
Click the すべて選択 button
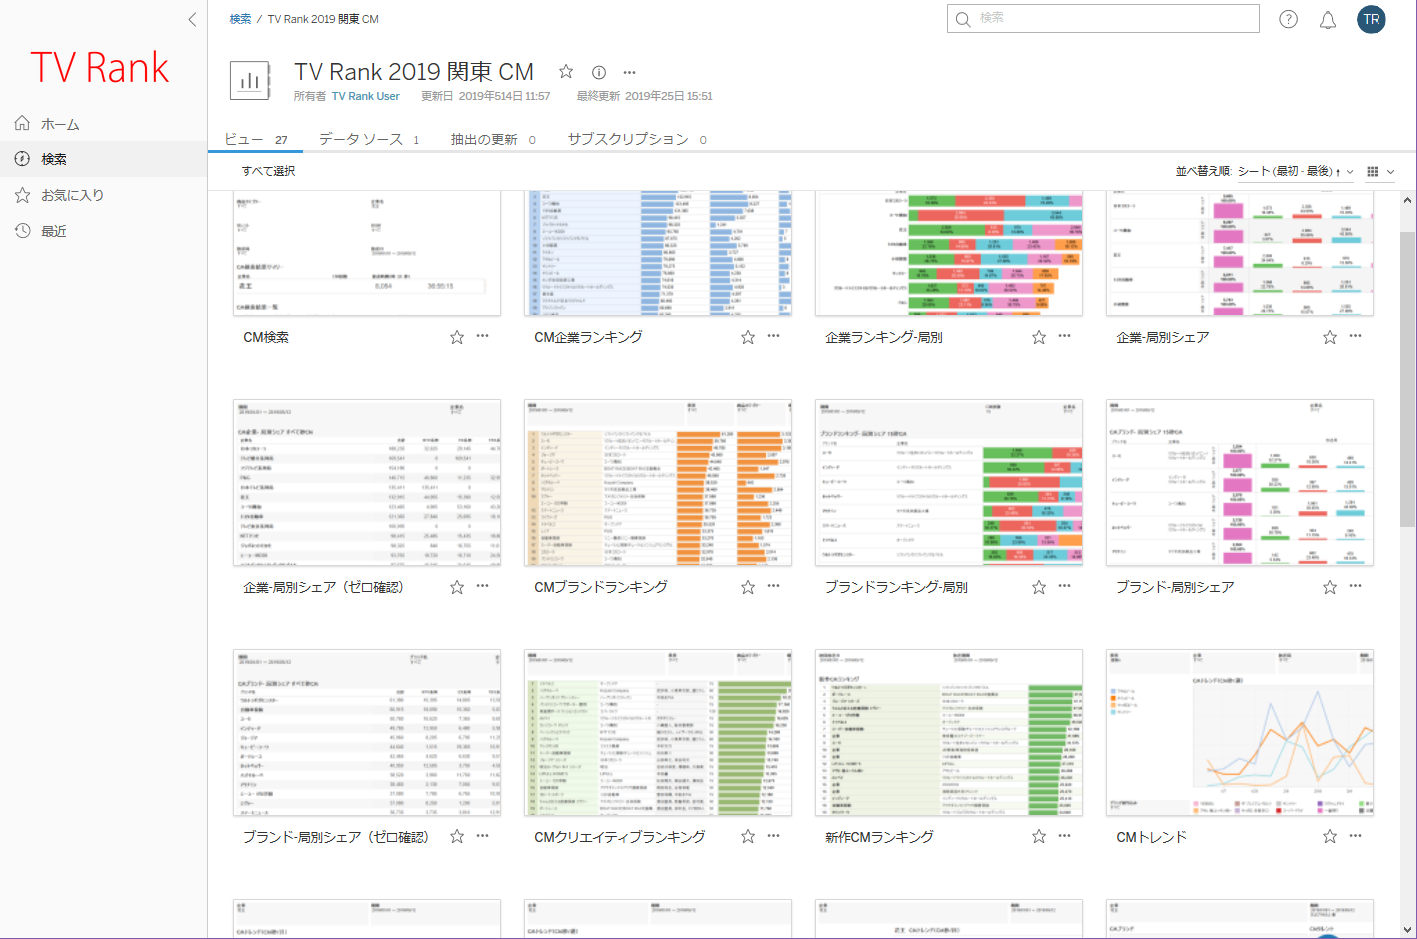click(268, 171)
